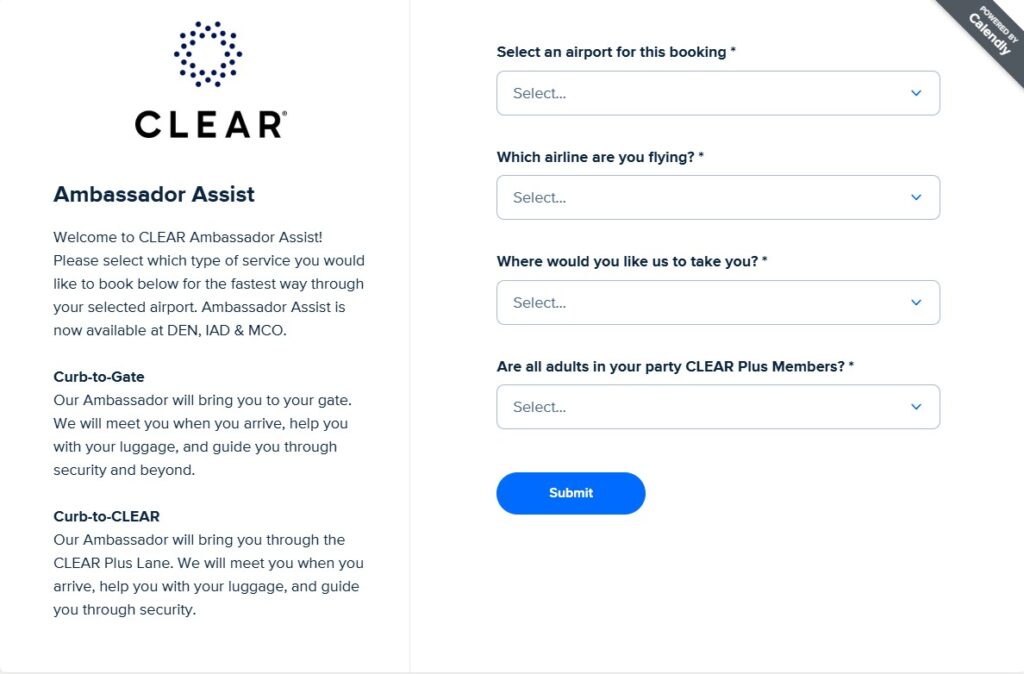Click the Submit button
Viewport: 1024px width, 674px height.
coord(570,493)
